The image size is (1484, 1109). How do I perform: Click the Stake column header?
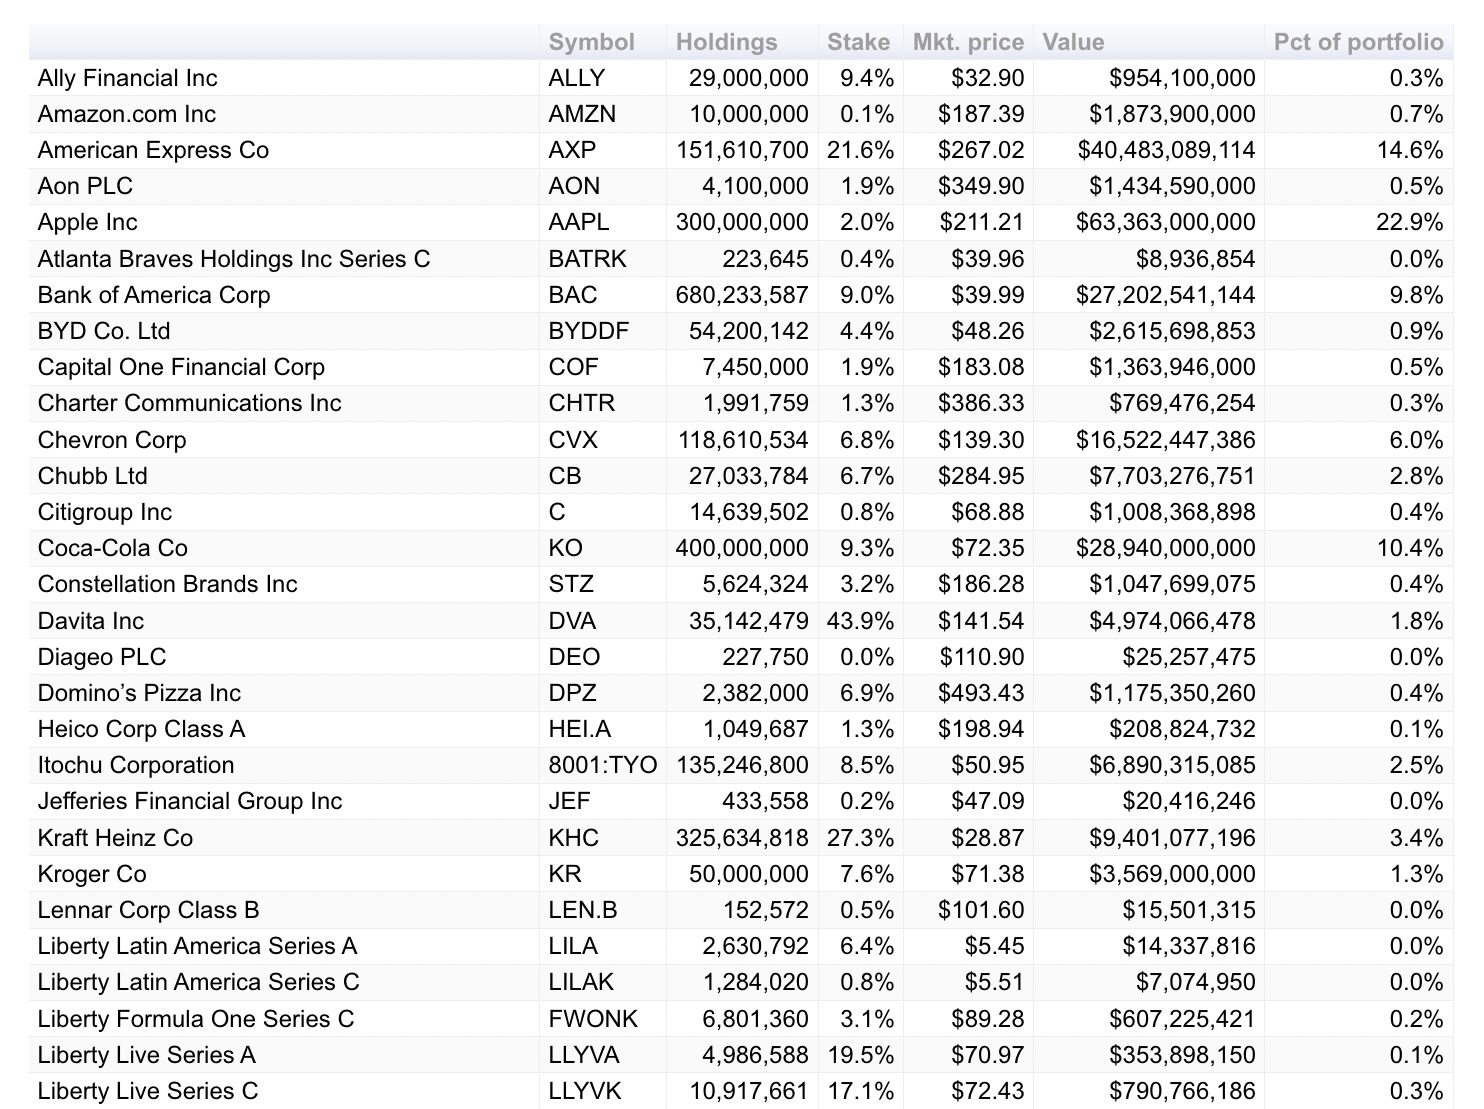tap(858, 42)
